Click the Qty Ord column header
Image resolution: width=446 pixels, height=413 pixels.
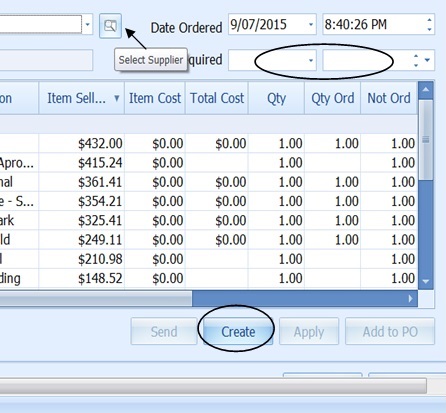332,98
